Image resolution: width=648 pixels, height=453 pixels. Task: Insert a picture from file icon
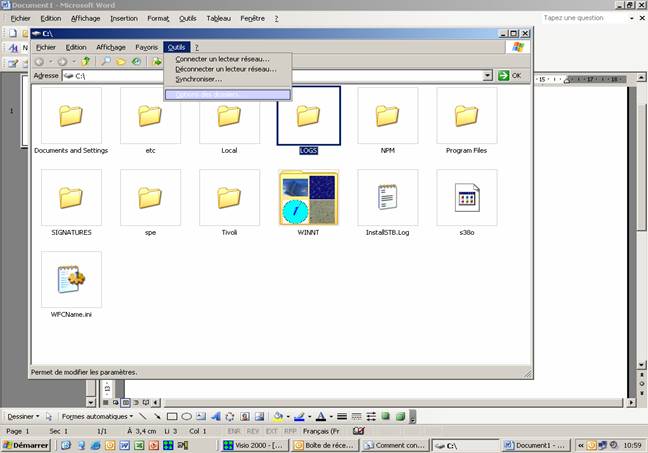coord(259,417)
